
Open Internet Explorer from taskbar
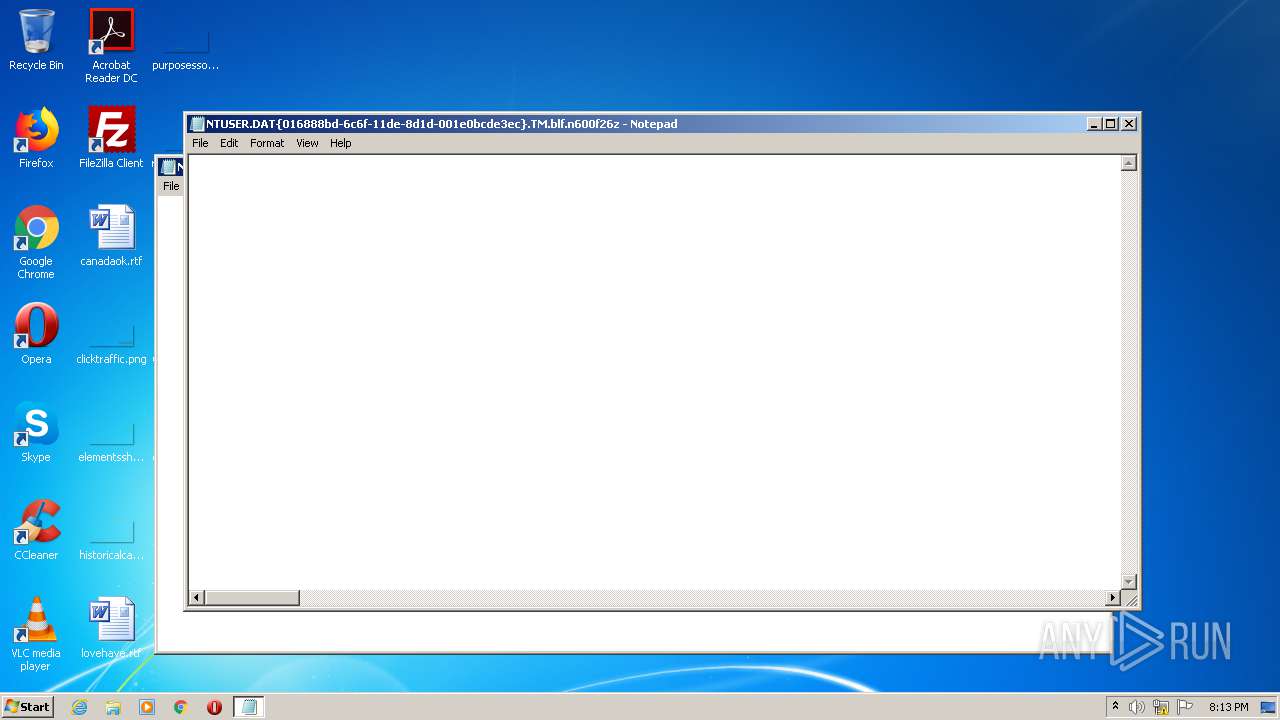pos(79,707)
